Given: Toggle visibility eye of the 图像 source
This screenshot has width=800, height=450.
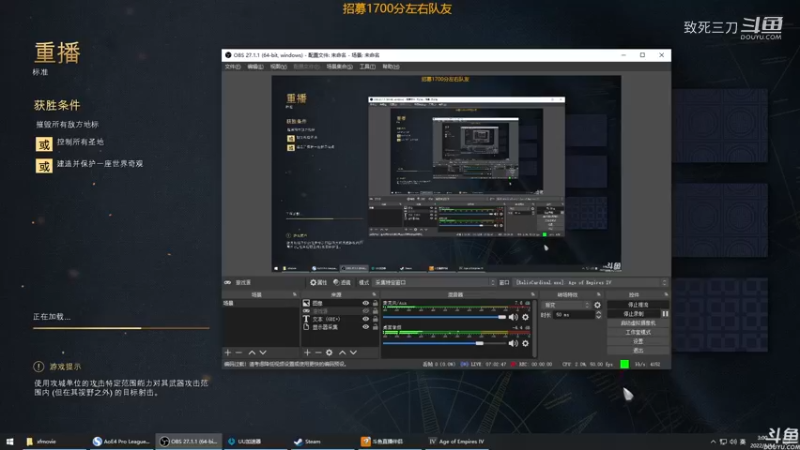Looking at the screenshot, I should (365, 303).
